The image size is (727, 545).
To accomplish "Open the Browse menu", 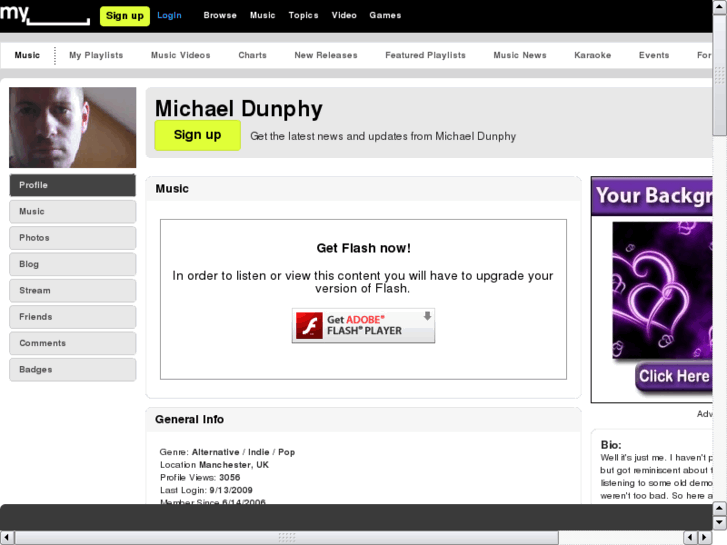I will pyautogui.click(x=220, y=15).
